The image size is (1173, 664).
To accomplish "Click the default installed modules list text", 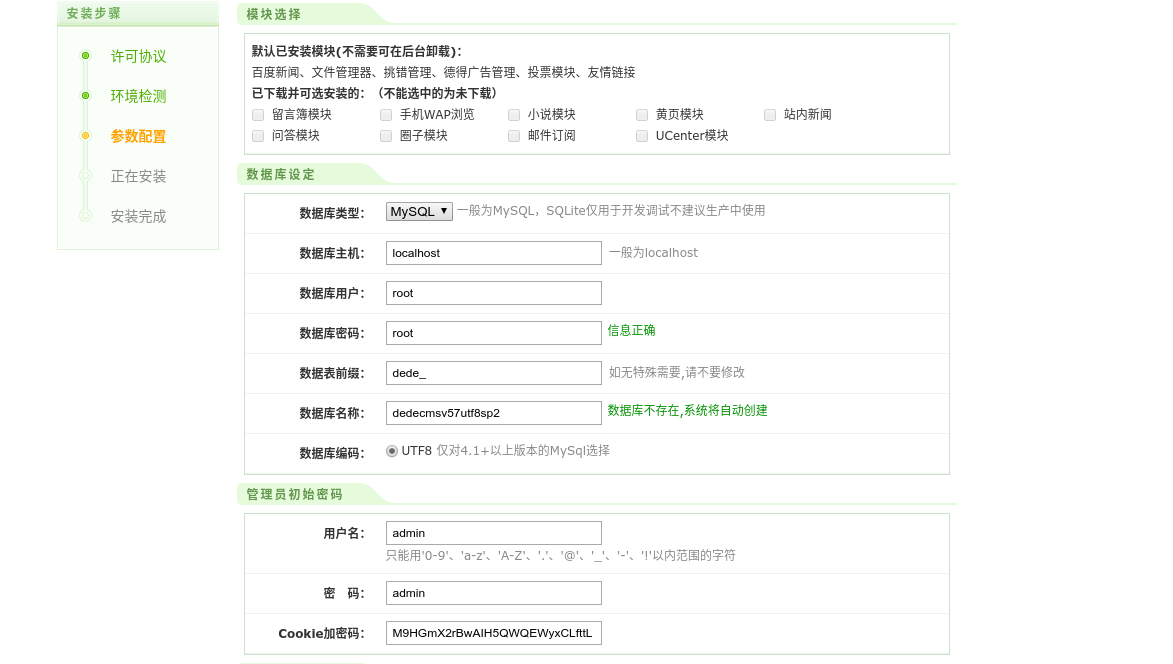I will point(444,73).
